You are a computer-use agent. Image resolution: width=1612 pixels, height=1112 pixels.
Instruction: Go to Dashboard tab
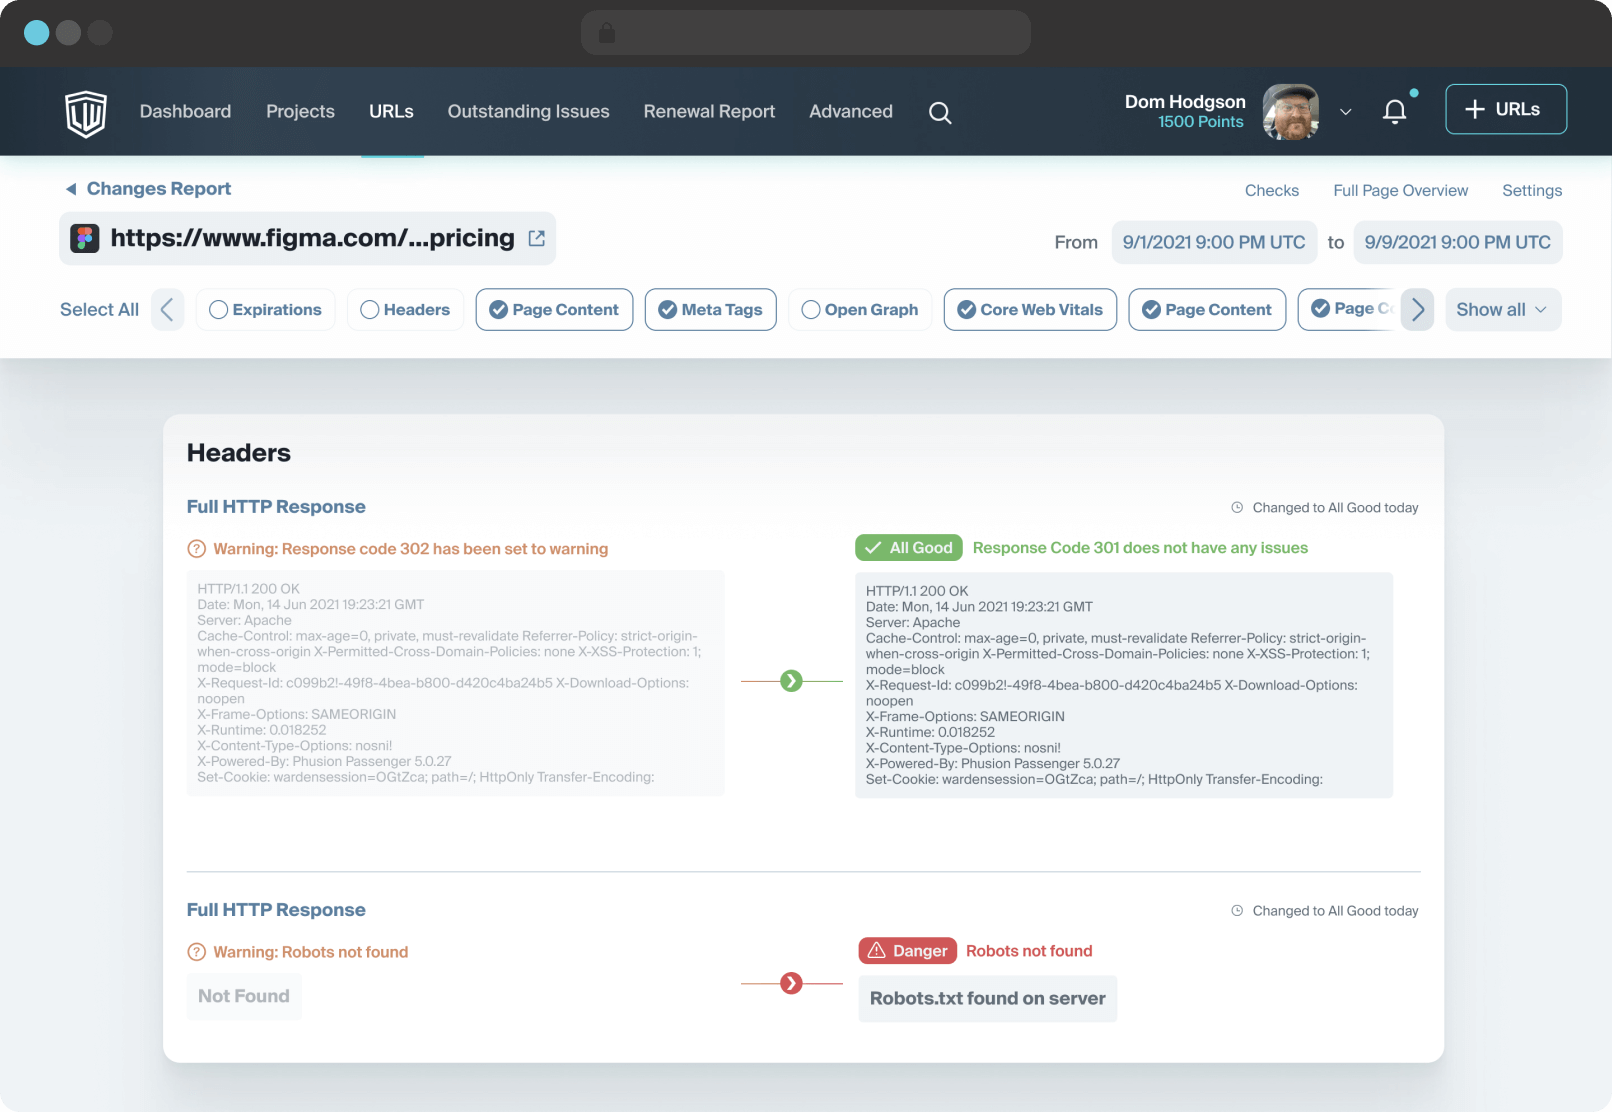click(x=185, y=111)
